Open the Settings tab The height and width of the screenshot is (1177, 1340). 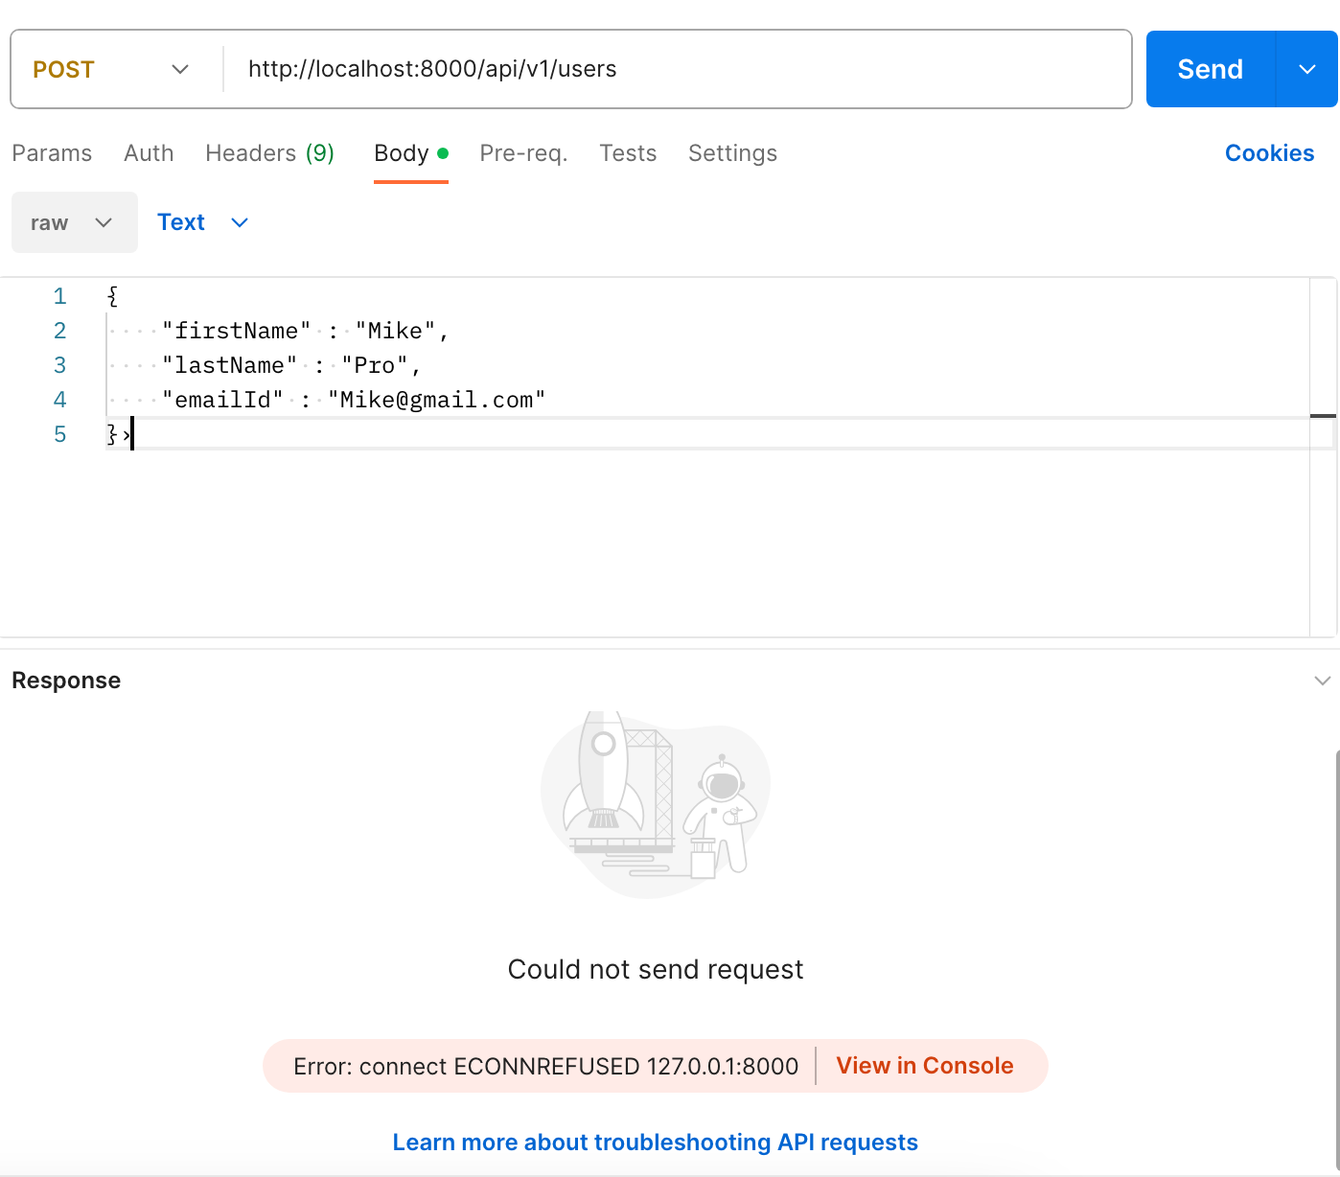point(733,153)
